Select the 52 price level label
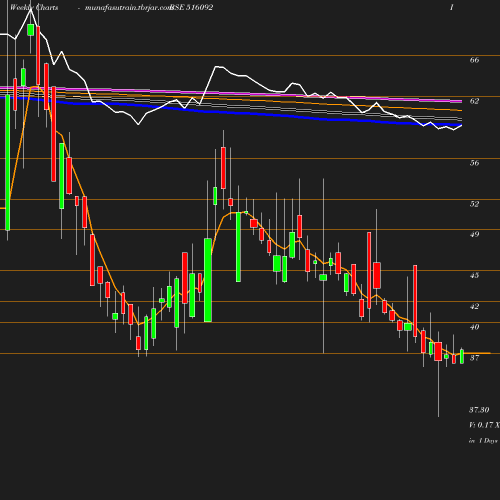 [x=474, y=204]
